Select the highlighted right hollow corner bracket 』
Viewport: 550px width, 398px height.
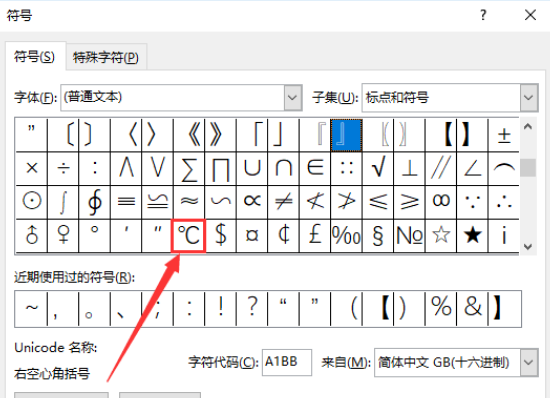tap(346, 135)
